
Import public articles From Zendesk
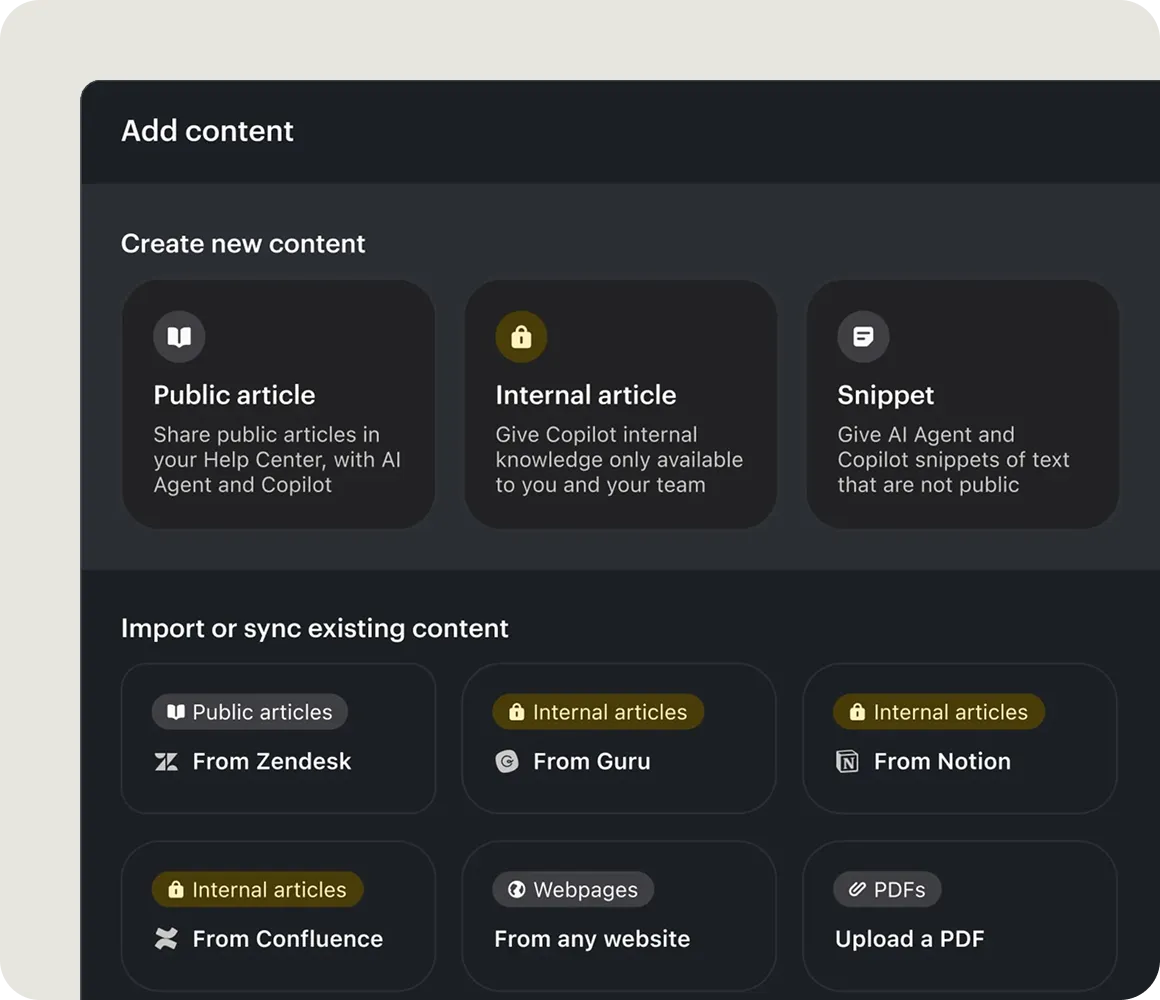tap(278, 738)
